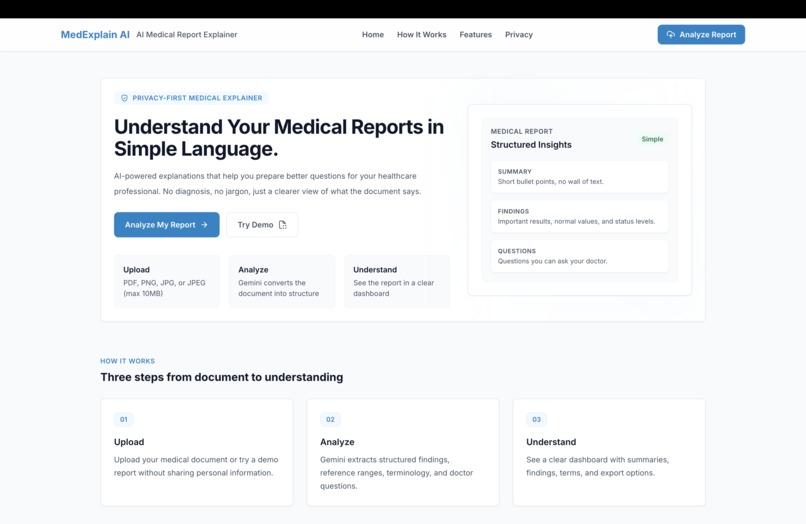
Task: Click 'See the report in a clear dashboard' text
Action: click(393, 288)
